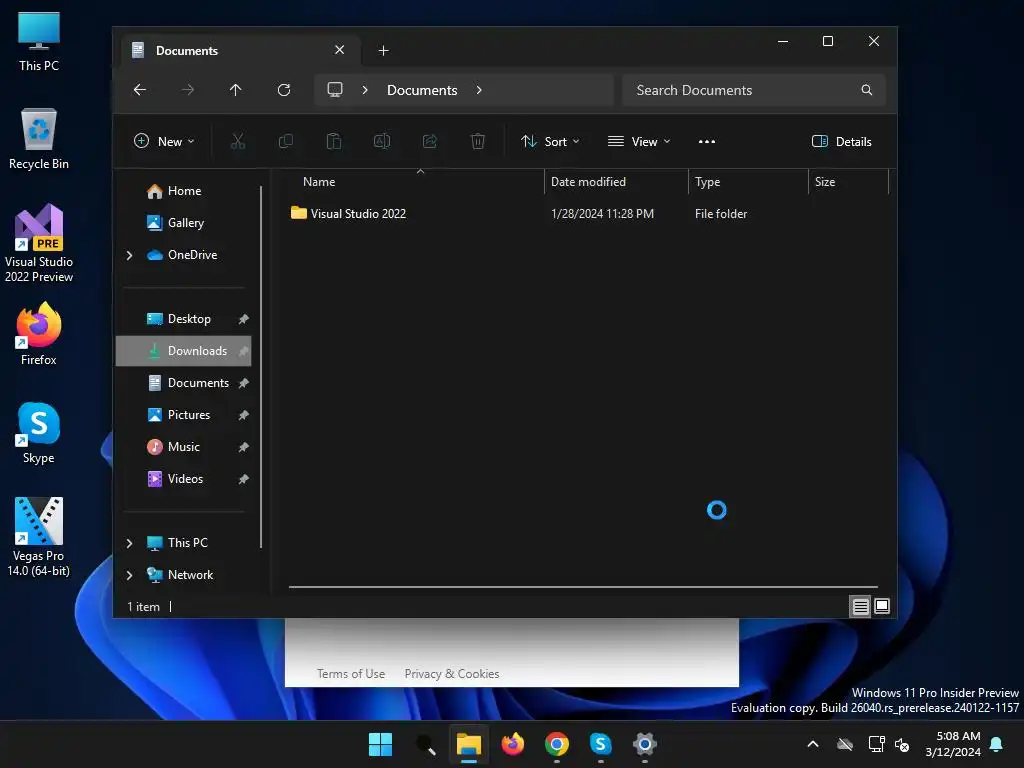Select the Recycle Bin desktop icon

pos(39,139)
